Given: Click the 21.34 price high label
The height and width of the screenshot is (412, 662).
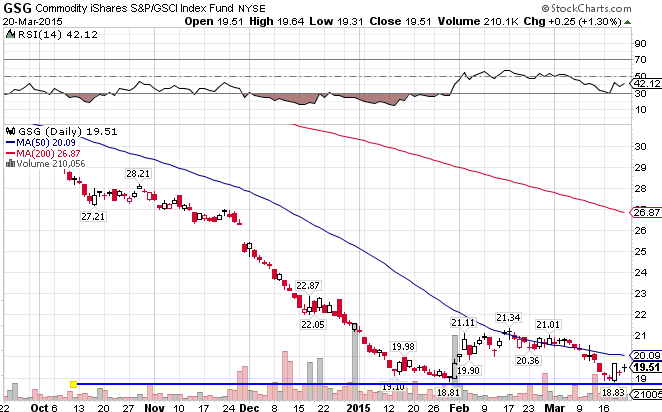Looking at the screenshot, I should click(x=508, y=317).
